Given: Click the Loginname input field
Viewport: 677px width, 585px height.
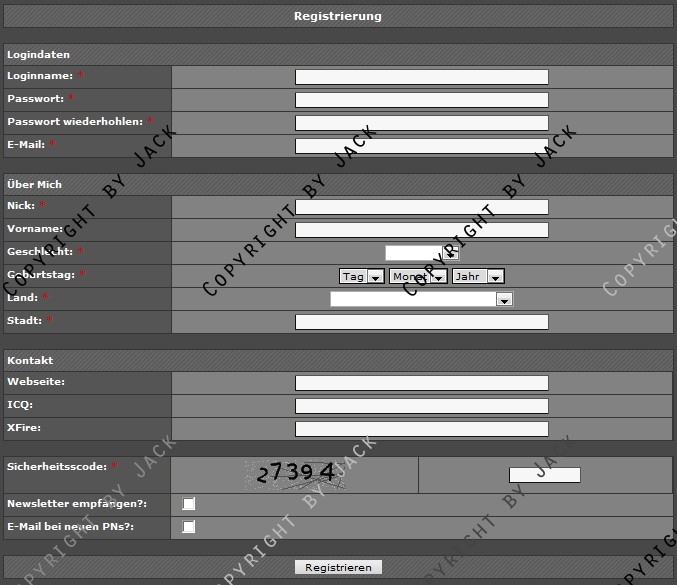Looking at the screenshot, I should coord(422,77).
